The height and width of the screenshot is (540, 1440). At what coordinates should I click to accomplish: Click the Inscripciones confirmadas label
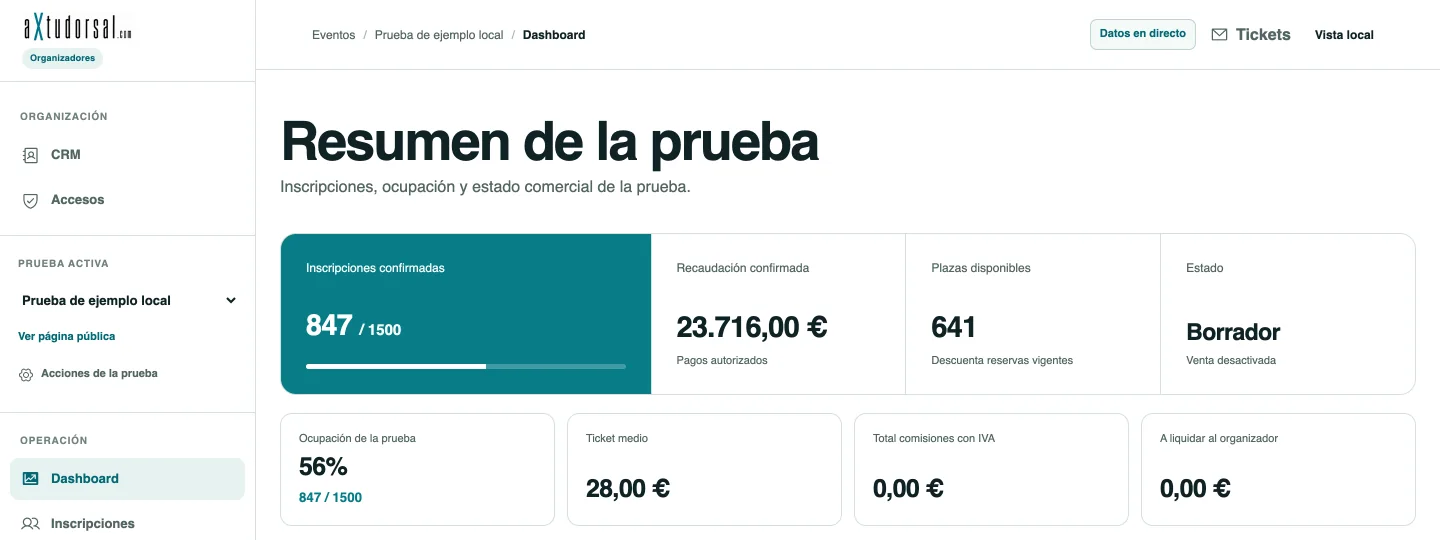[375, 268]
